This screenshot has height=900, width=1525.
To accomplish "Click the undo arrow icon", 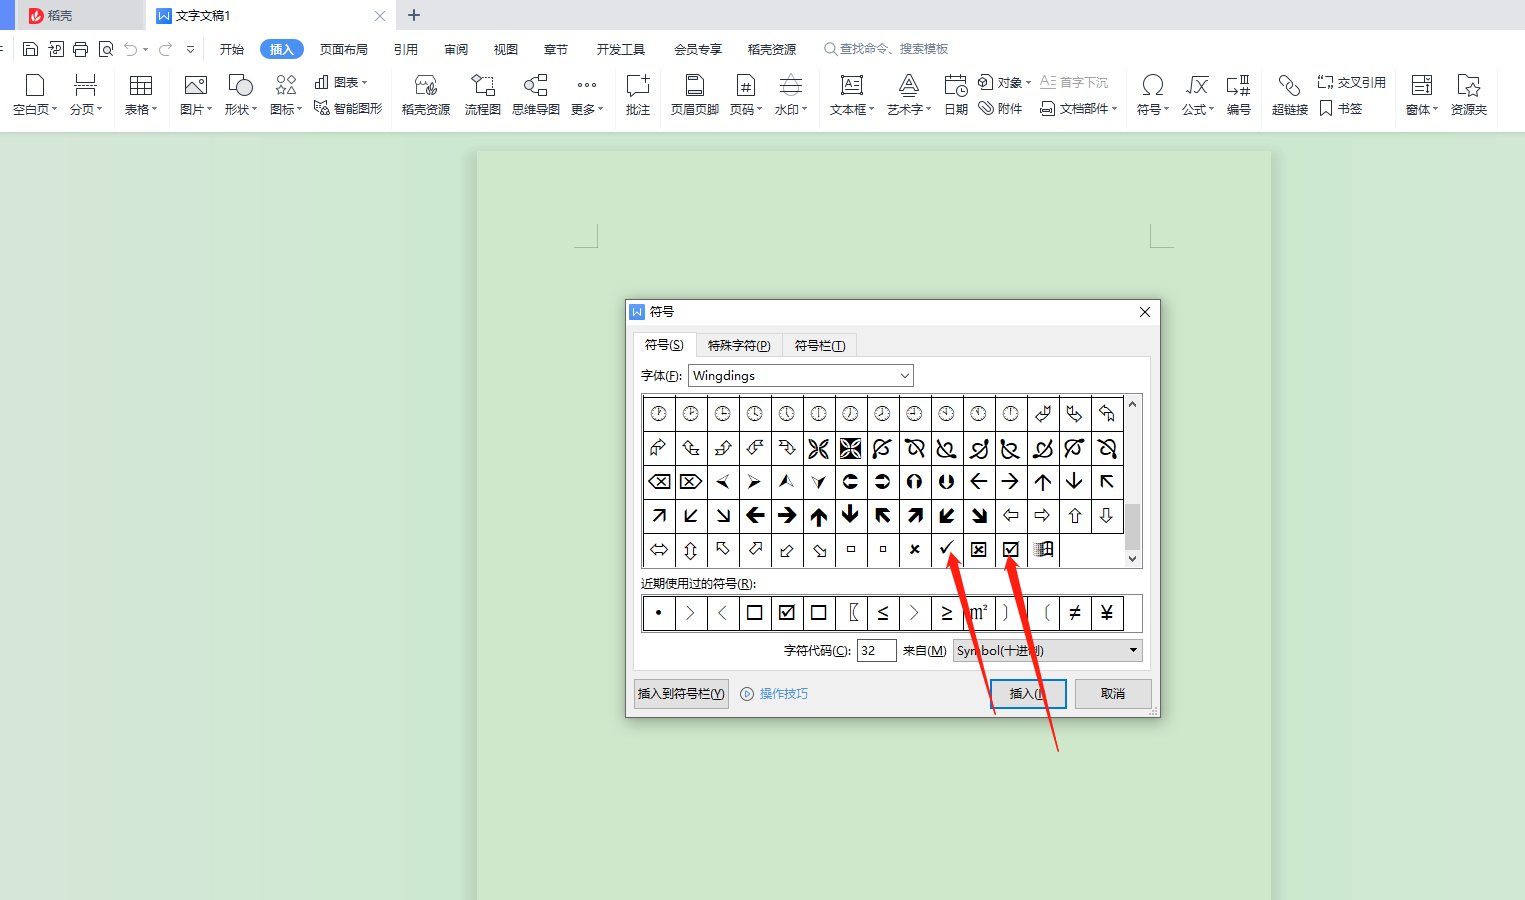I will coord(130,49).
